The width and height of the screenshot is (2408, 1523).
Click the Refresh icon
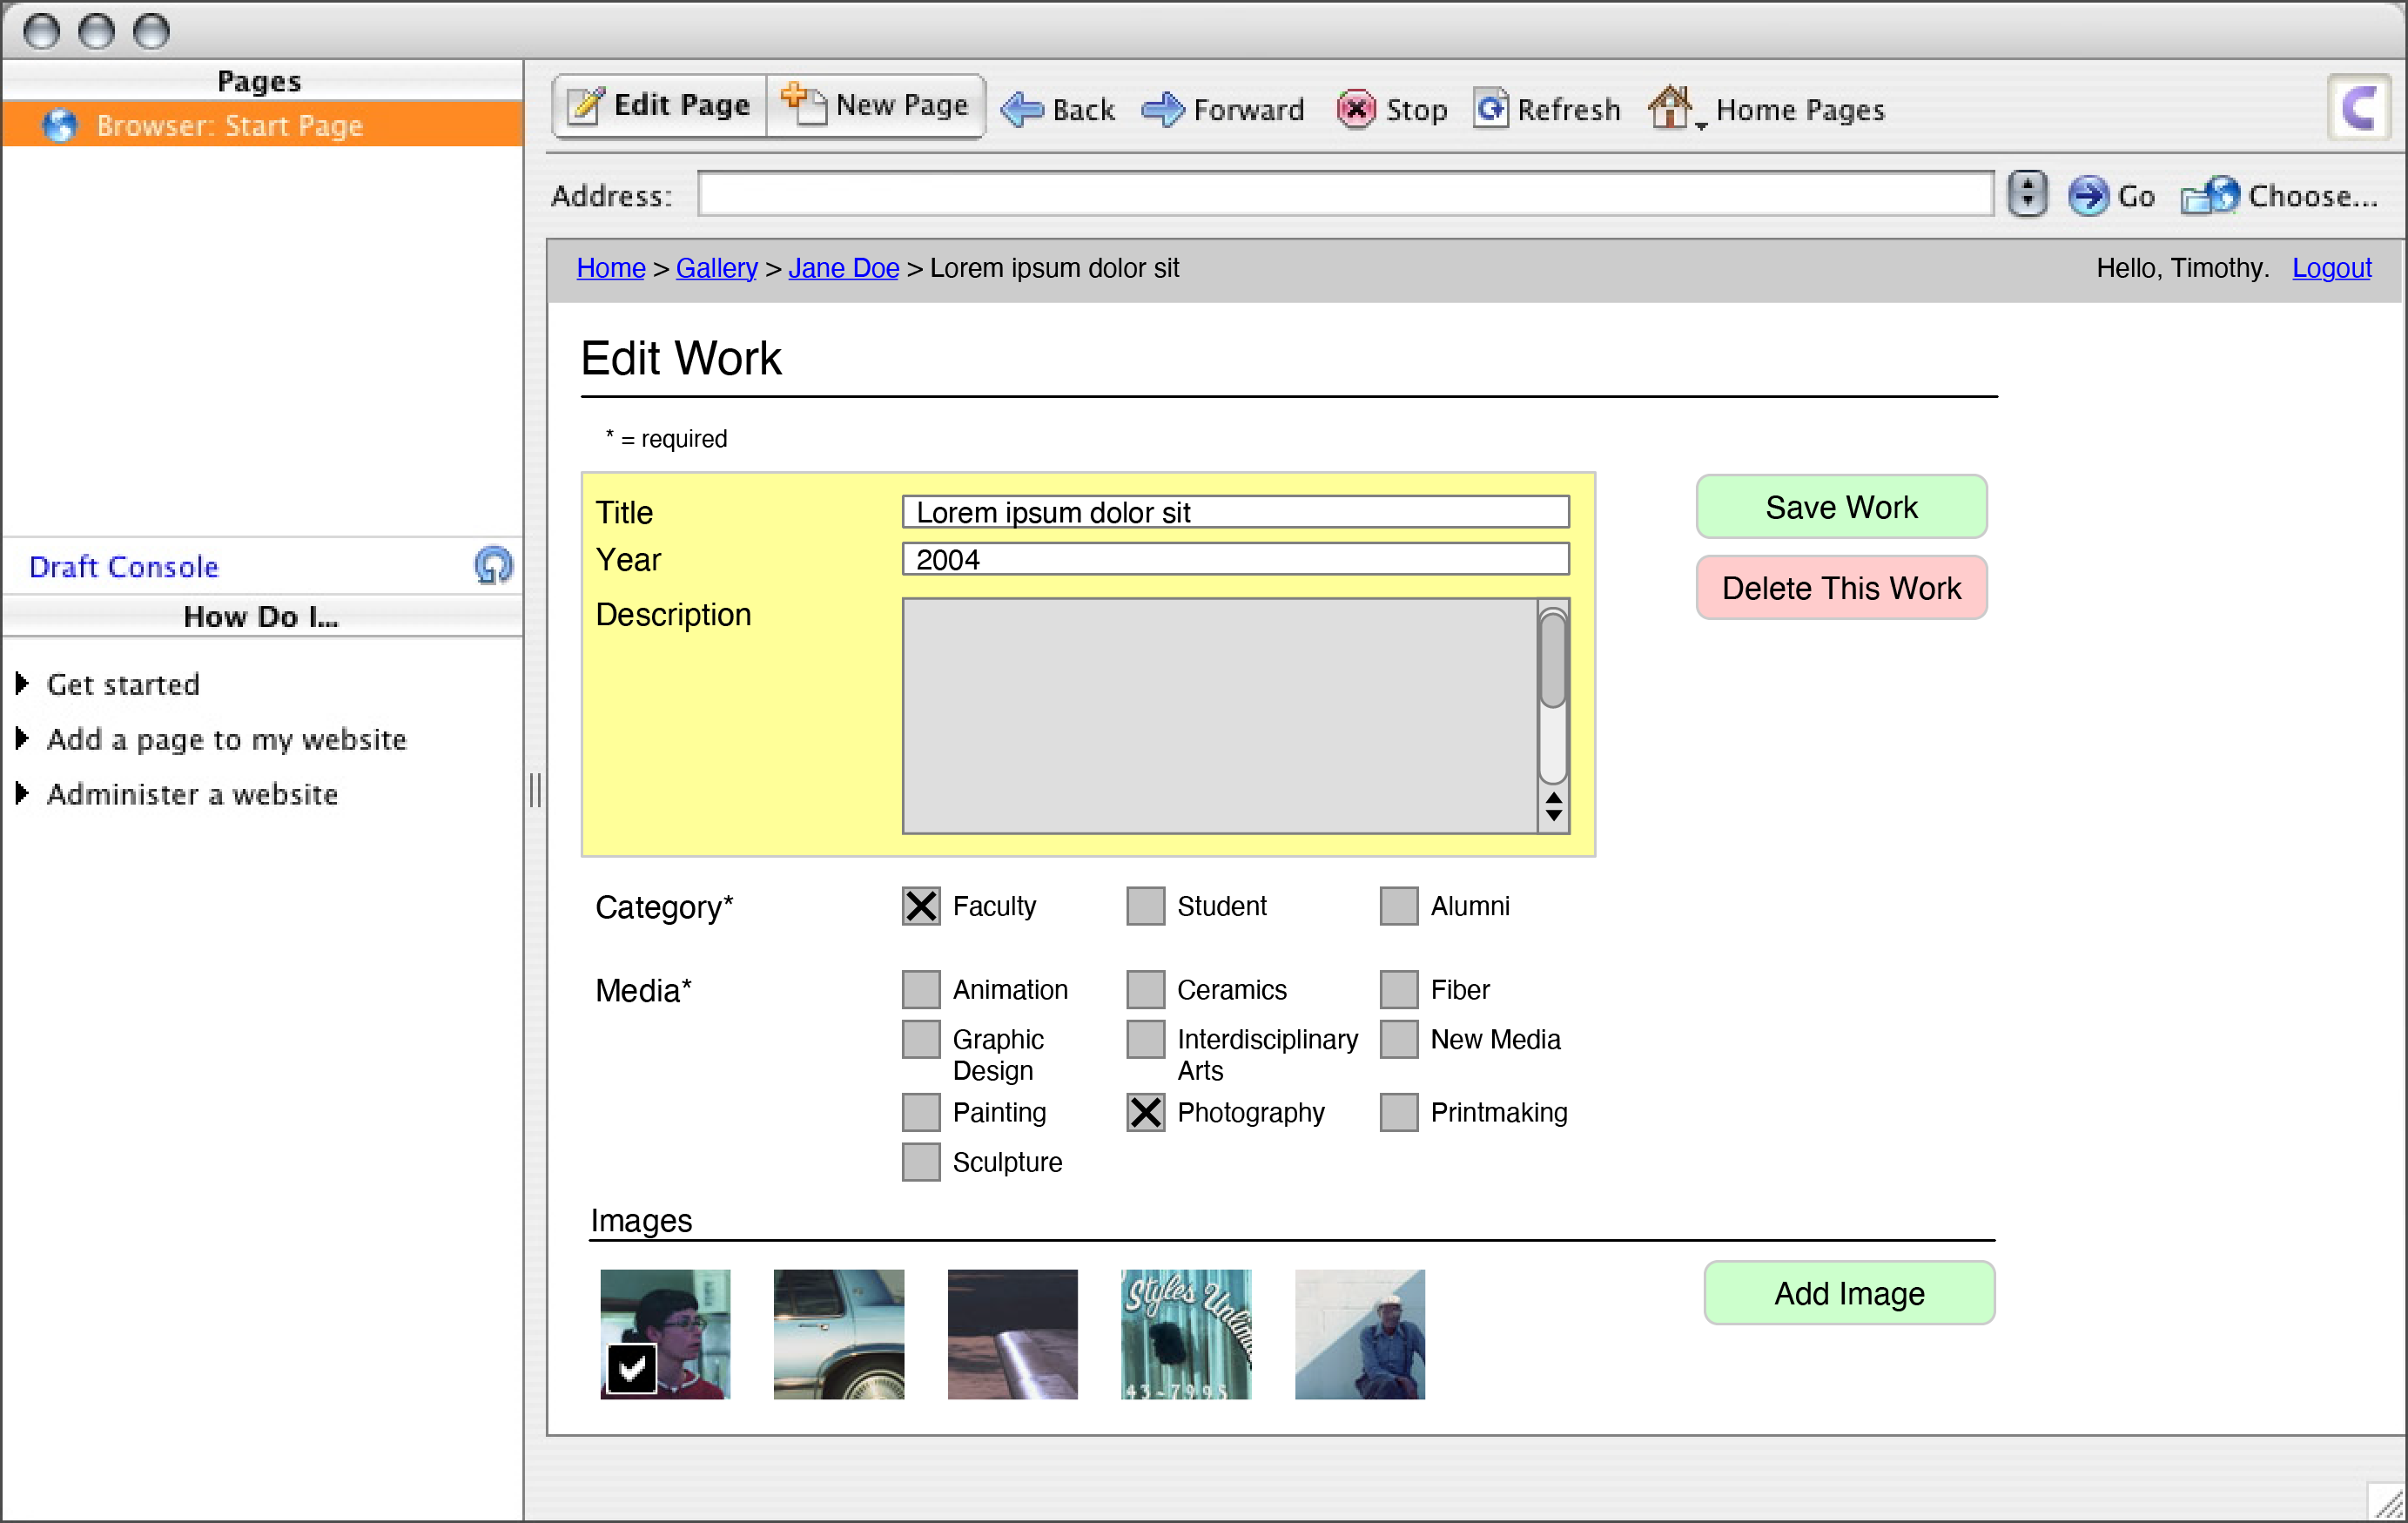pos(1491,108)
